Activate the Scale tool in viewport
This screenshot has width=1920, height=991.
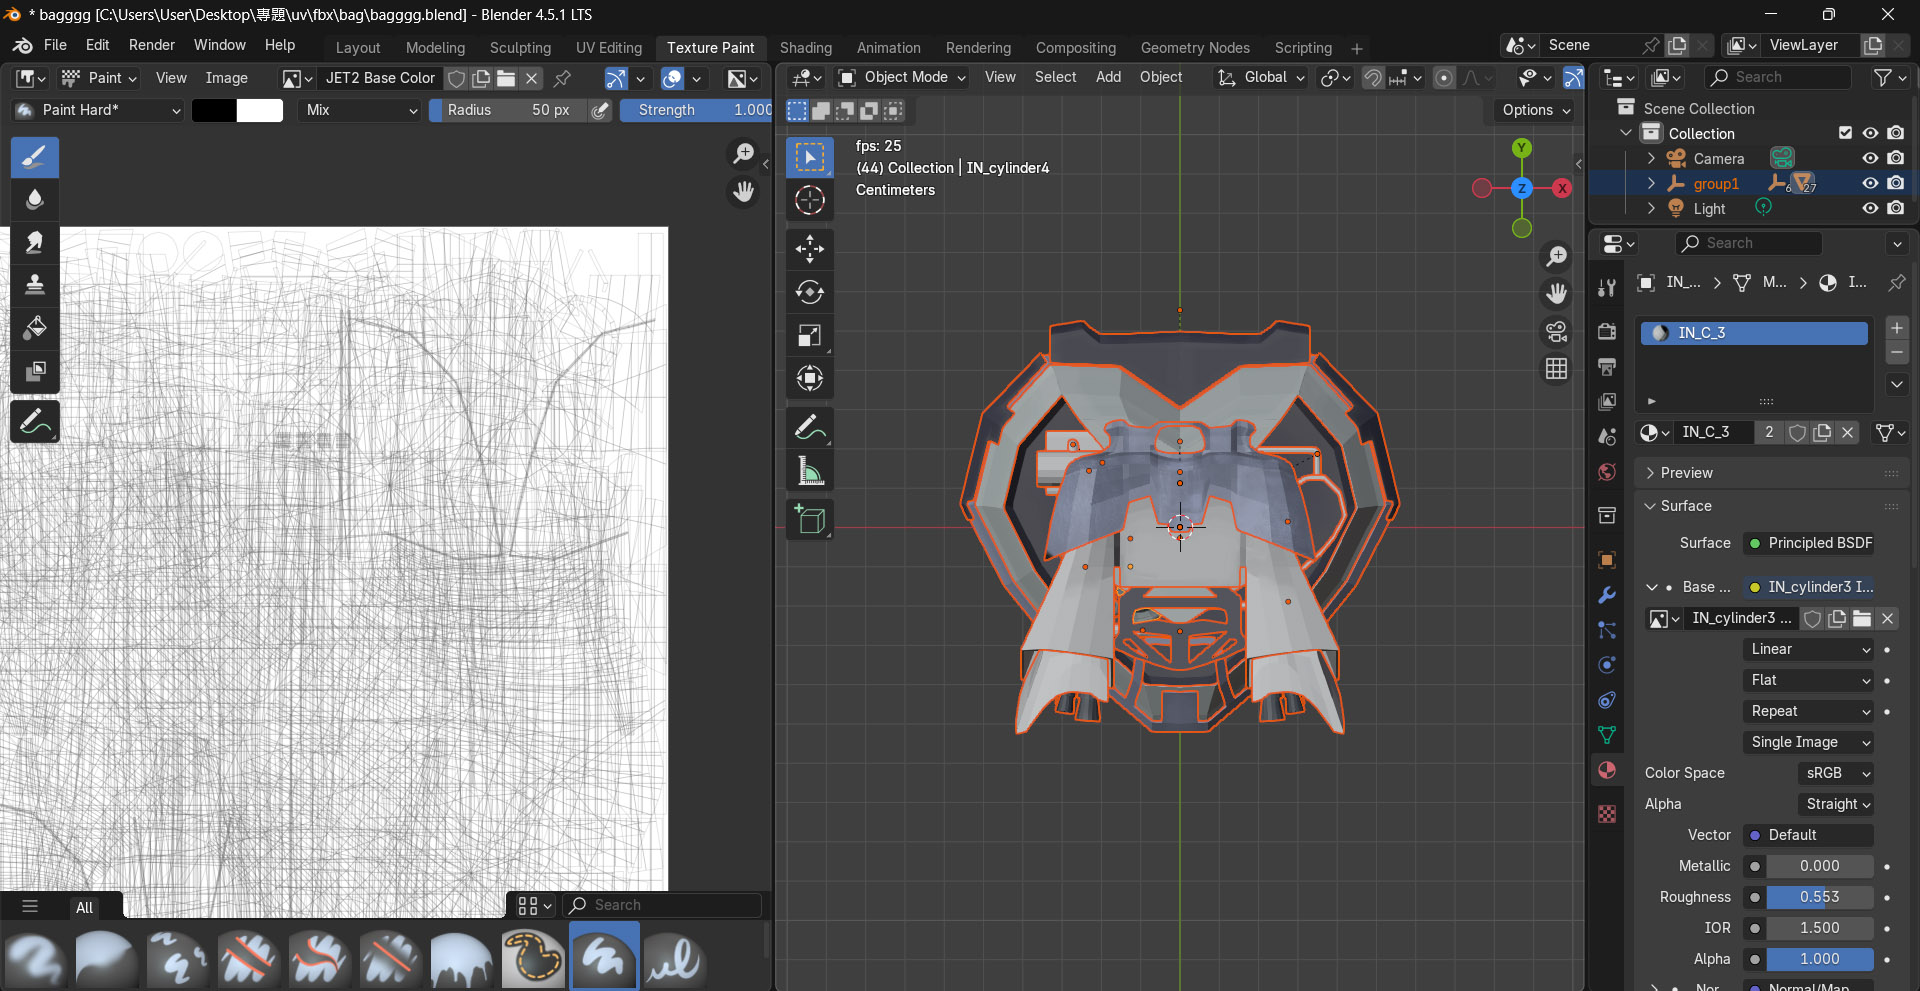810,335
